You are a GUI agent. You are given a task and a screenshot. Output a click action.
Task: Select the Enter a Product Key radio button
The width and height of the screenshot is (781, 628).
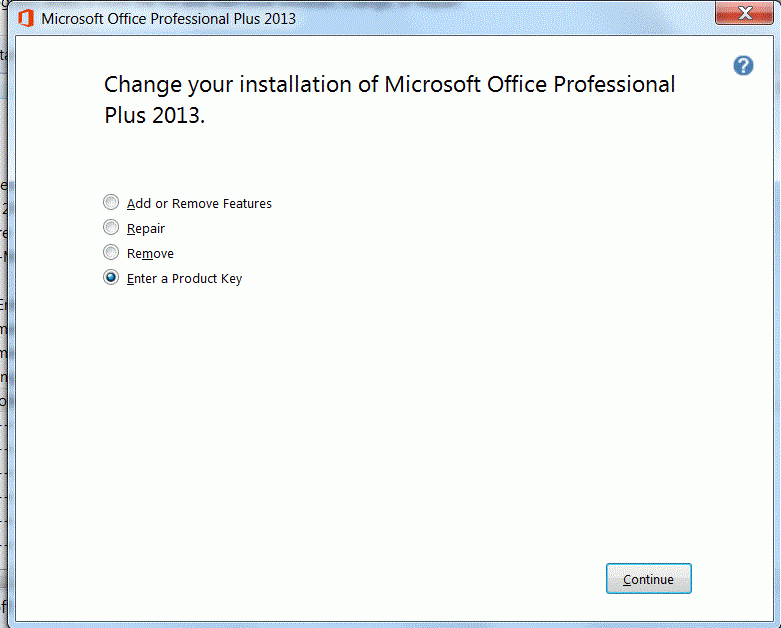click(111, 278)
